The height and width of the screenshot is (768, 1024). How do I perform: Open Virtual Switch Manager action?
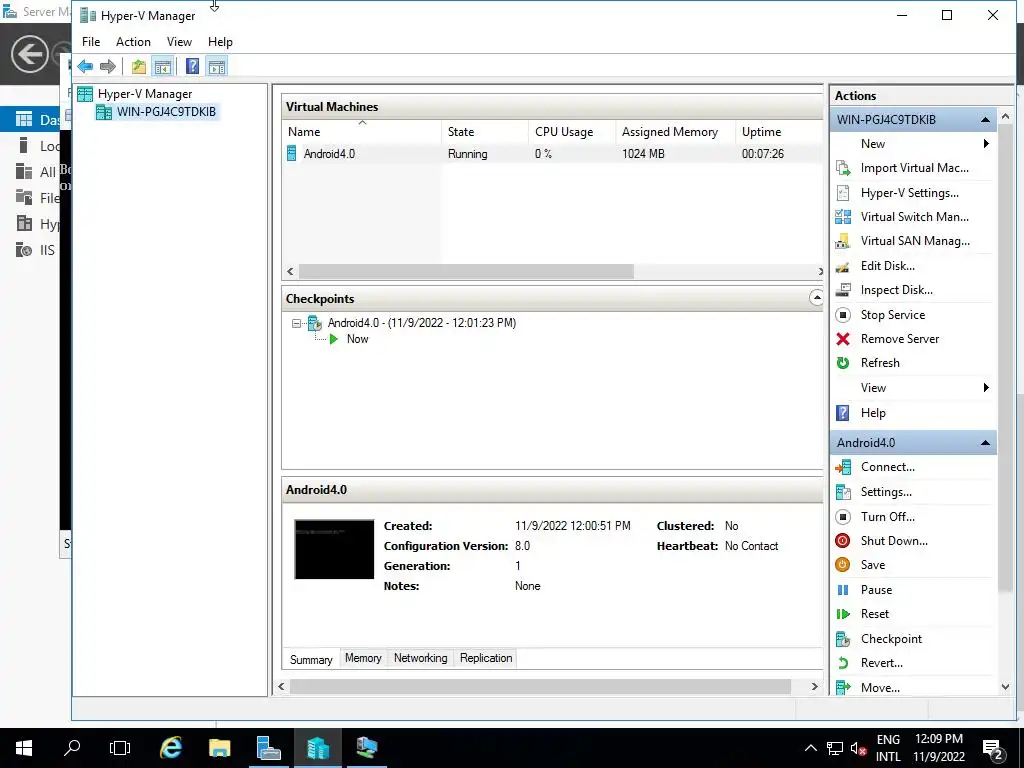coord(914,217)
